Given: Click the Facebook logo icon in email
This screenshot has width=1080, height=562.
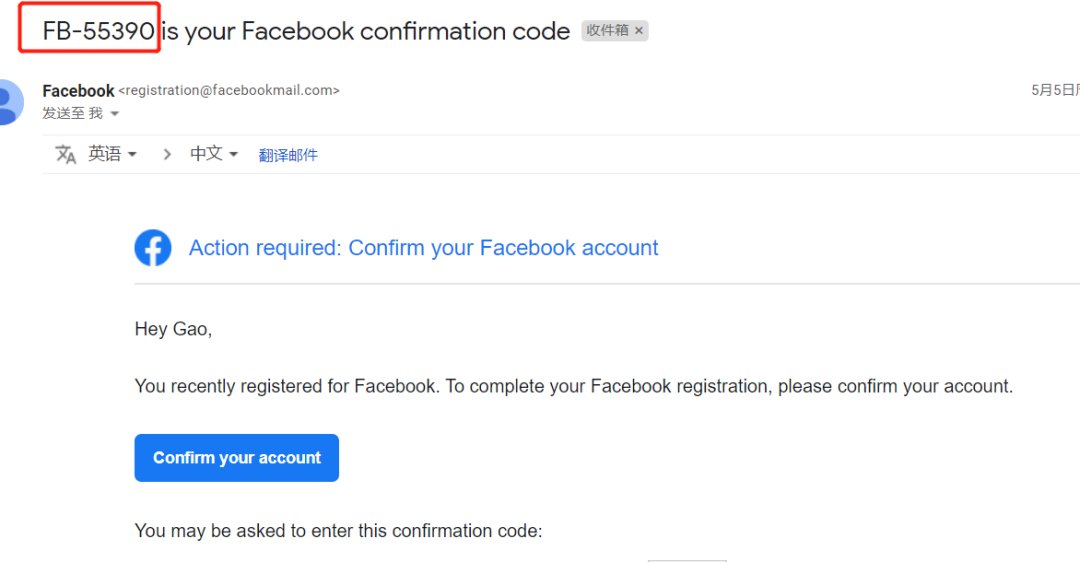Looking at the screenshot, I should tap(153, 248).
